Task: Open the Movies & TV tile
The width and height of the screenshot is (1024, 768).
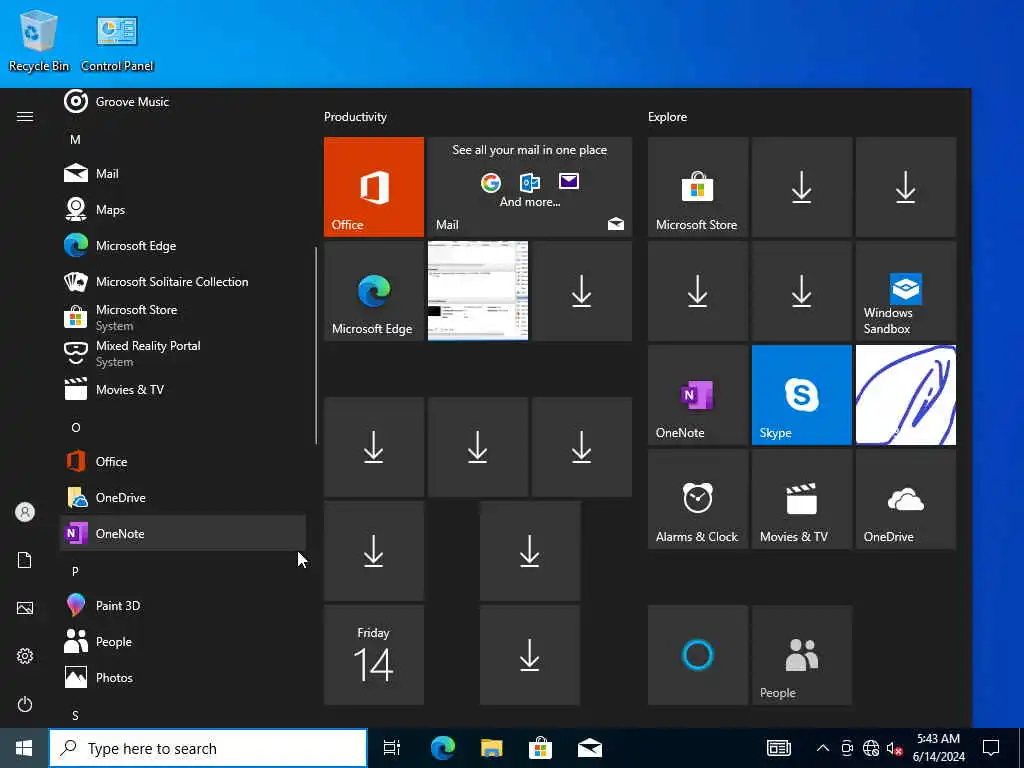Action: pos(802,499)
